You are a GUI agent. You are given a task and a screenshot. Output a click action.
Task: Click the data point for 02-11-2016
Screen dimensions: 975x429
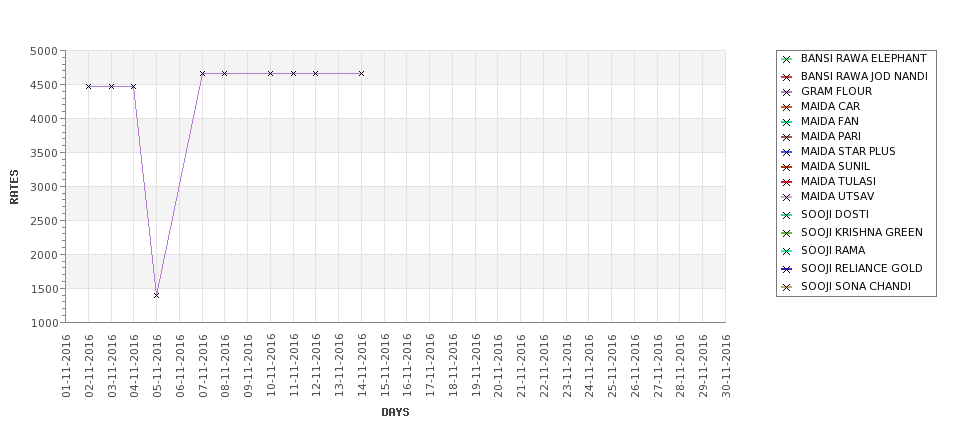click(x=88, y=86)
